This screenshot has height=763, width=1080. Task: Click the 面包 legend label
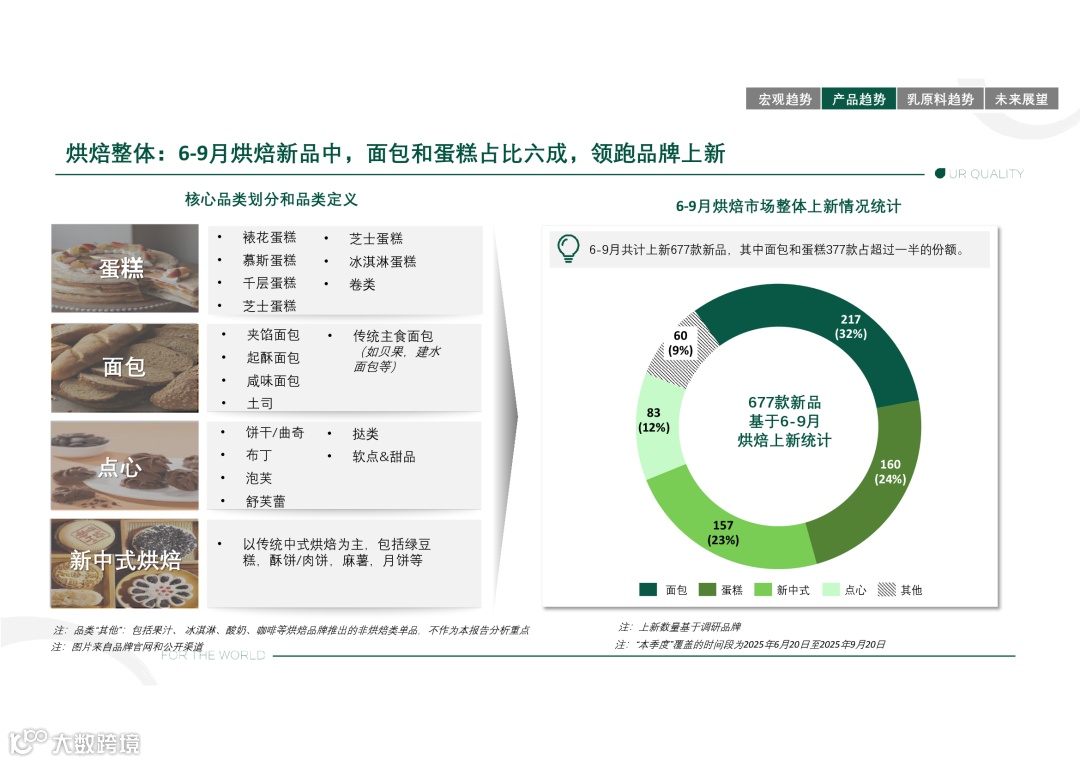point(676,590)
